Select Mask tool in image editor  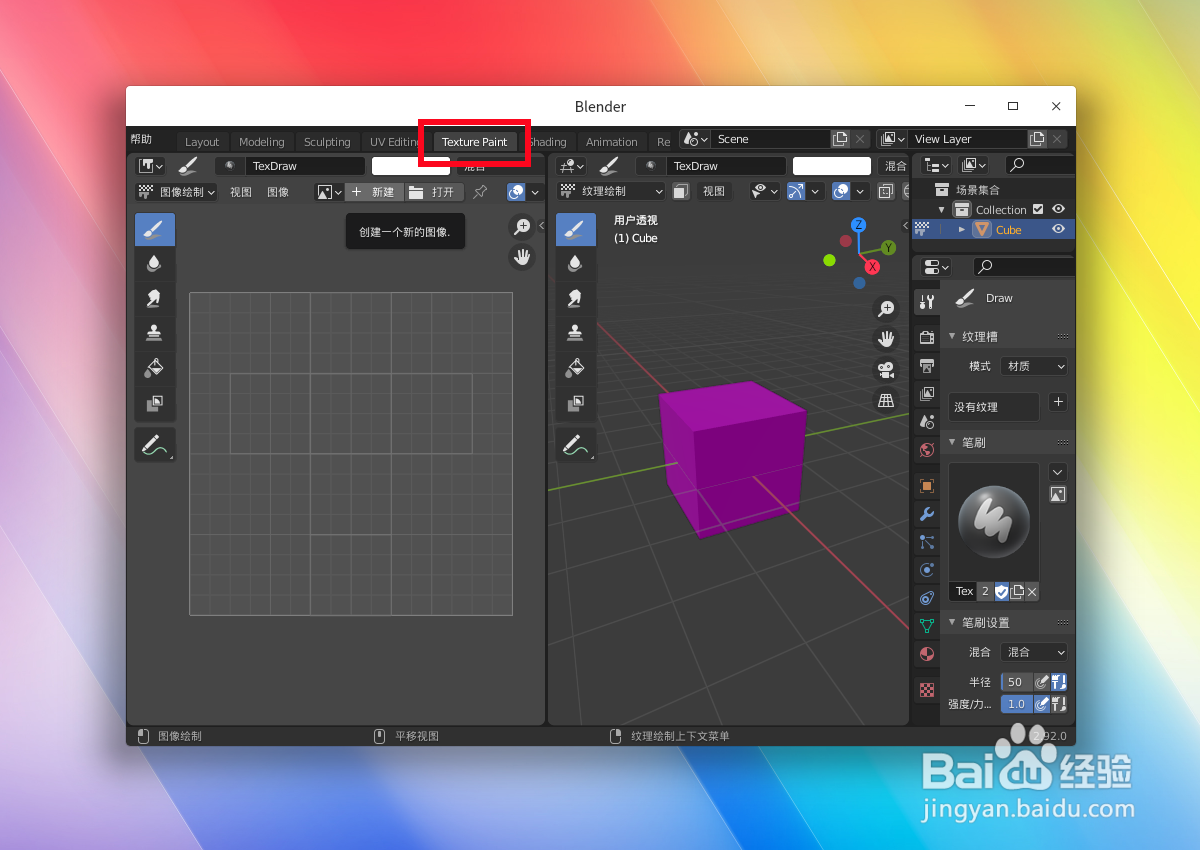coord(155,403)
